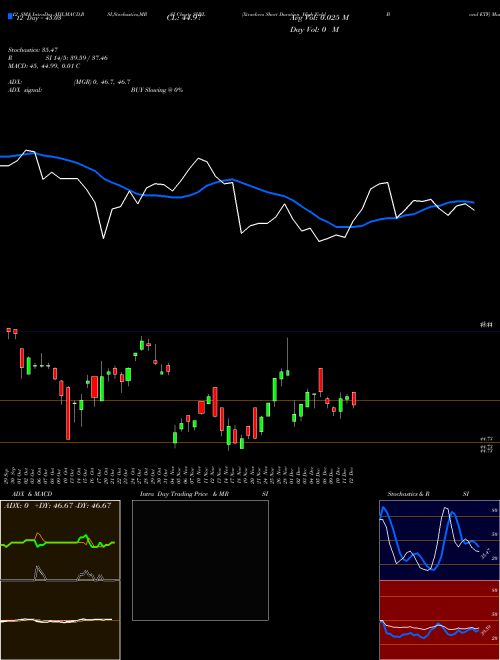Click the 'Avg Vol: 0.025 M' text

pos(319,18)
